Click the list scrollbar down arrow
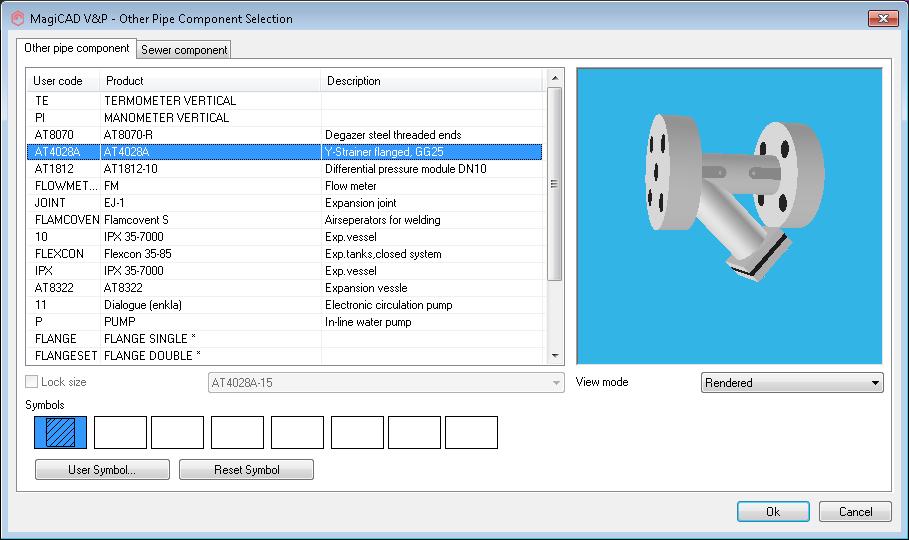 (555, 356)
